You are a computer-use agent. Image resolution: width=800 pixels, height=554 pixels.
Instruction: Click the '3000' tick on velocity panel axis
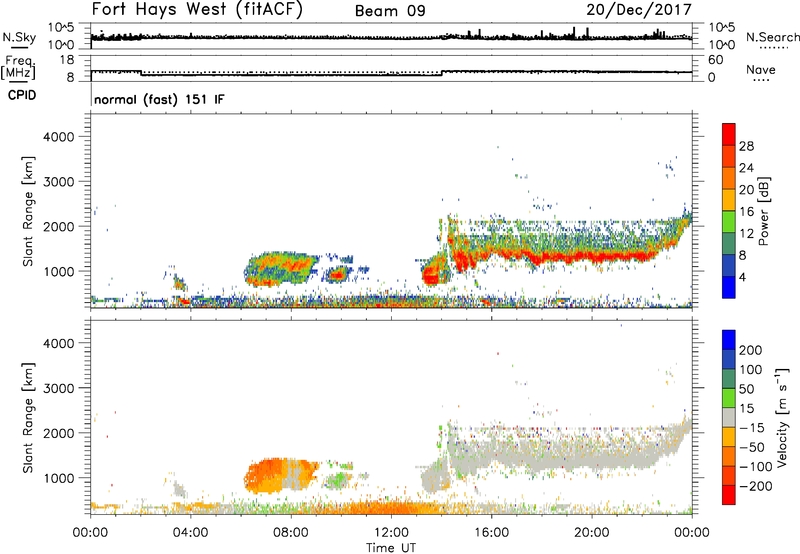[58, 388]
